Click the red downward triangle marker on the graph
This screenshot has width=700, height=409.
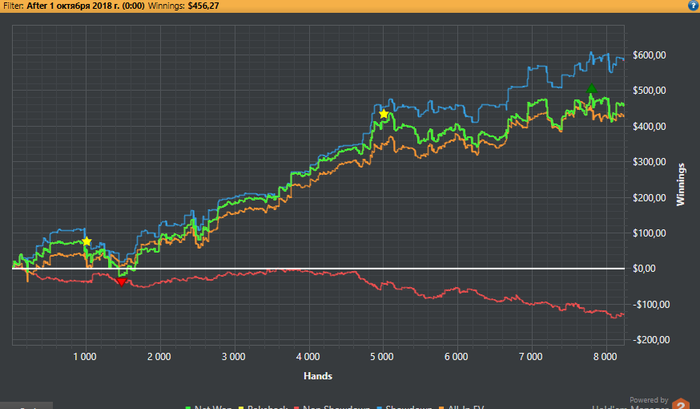(121, 282)
